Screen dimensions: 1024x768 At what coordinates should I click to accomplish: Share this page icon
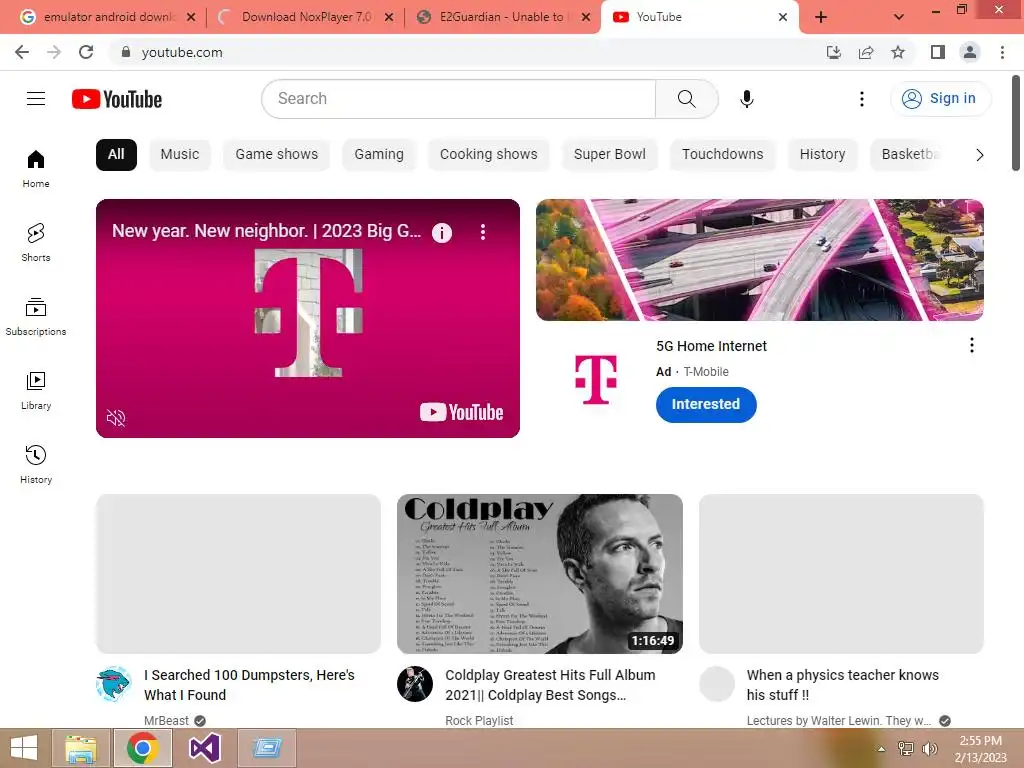(866, 52)
